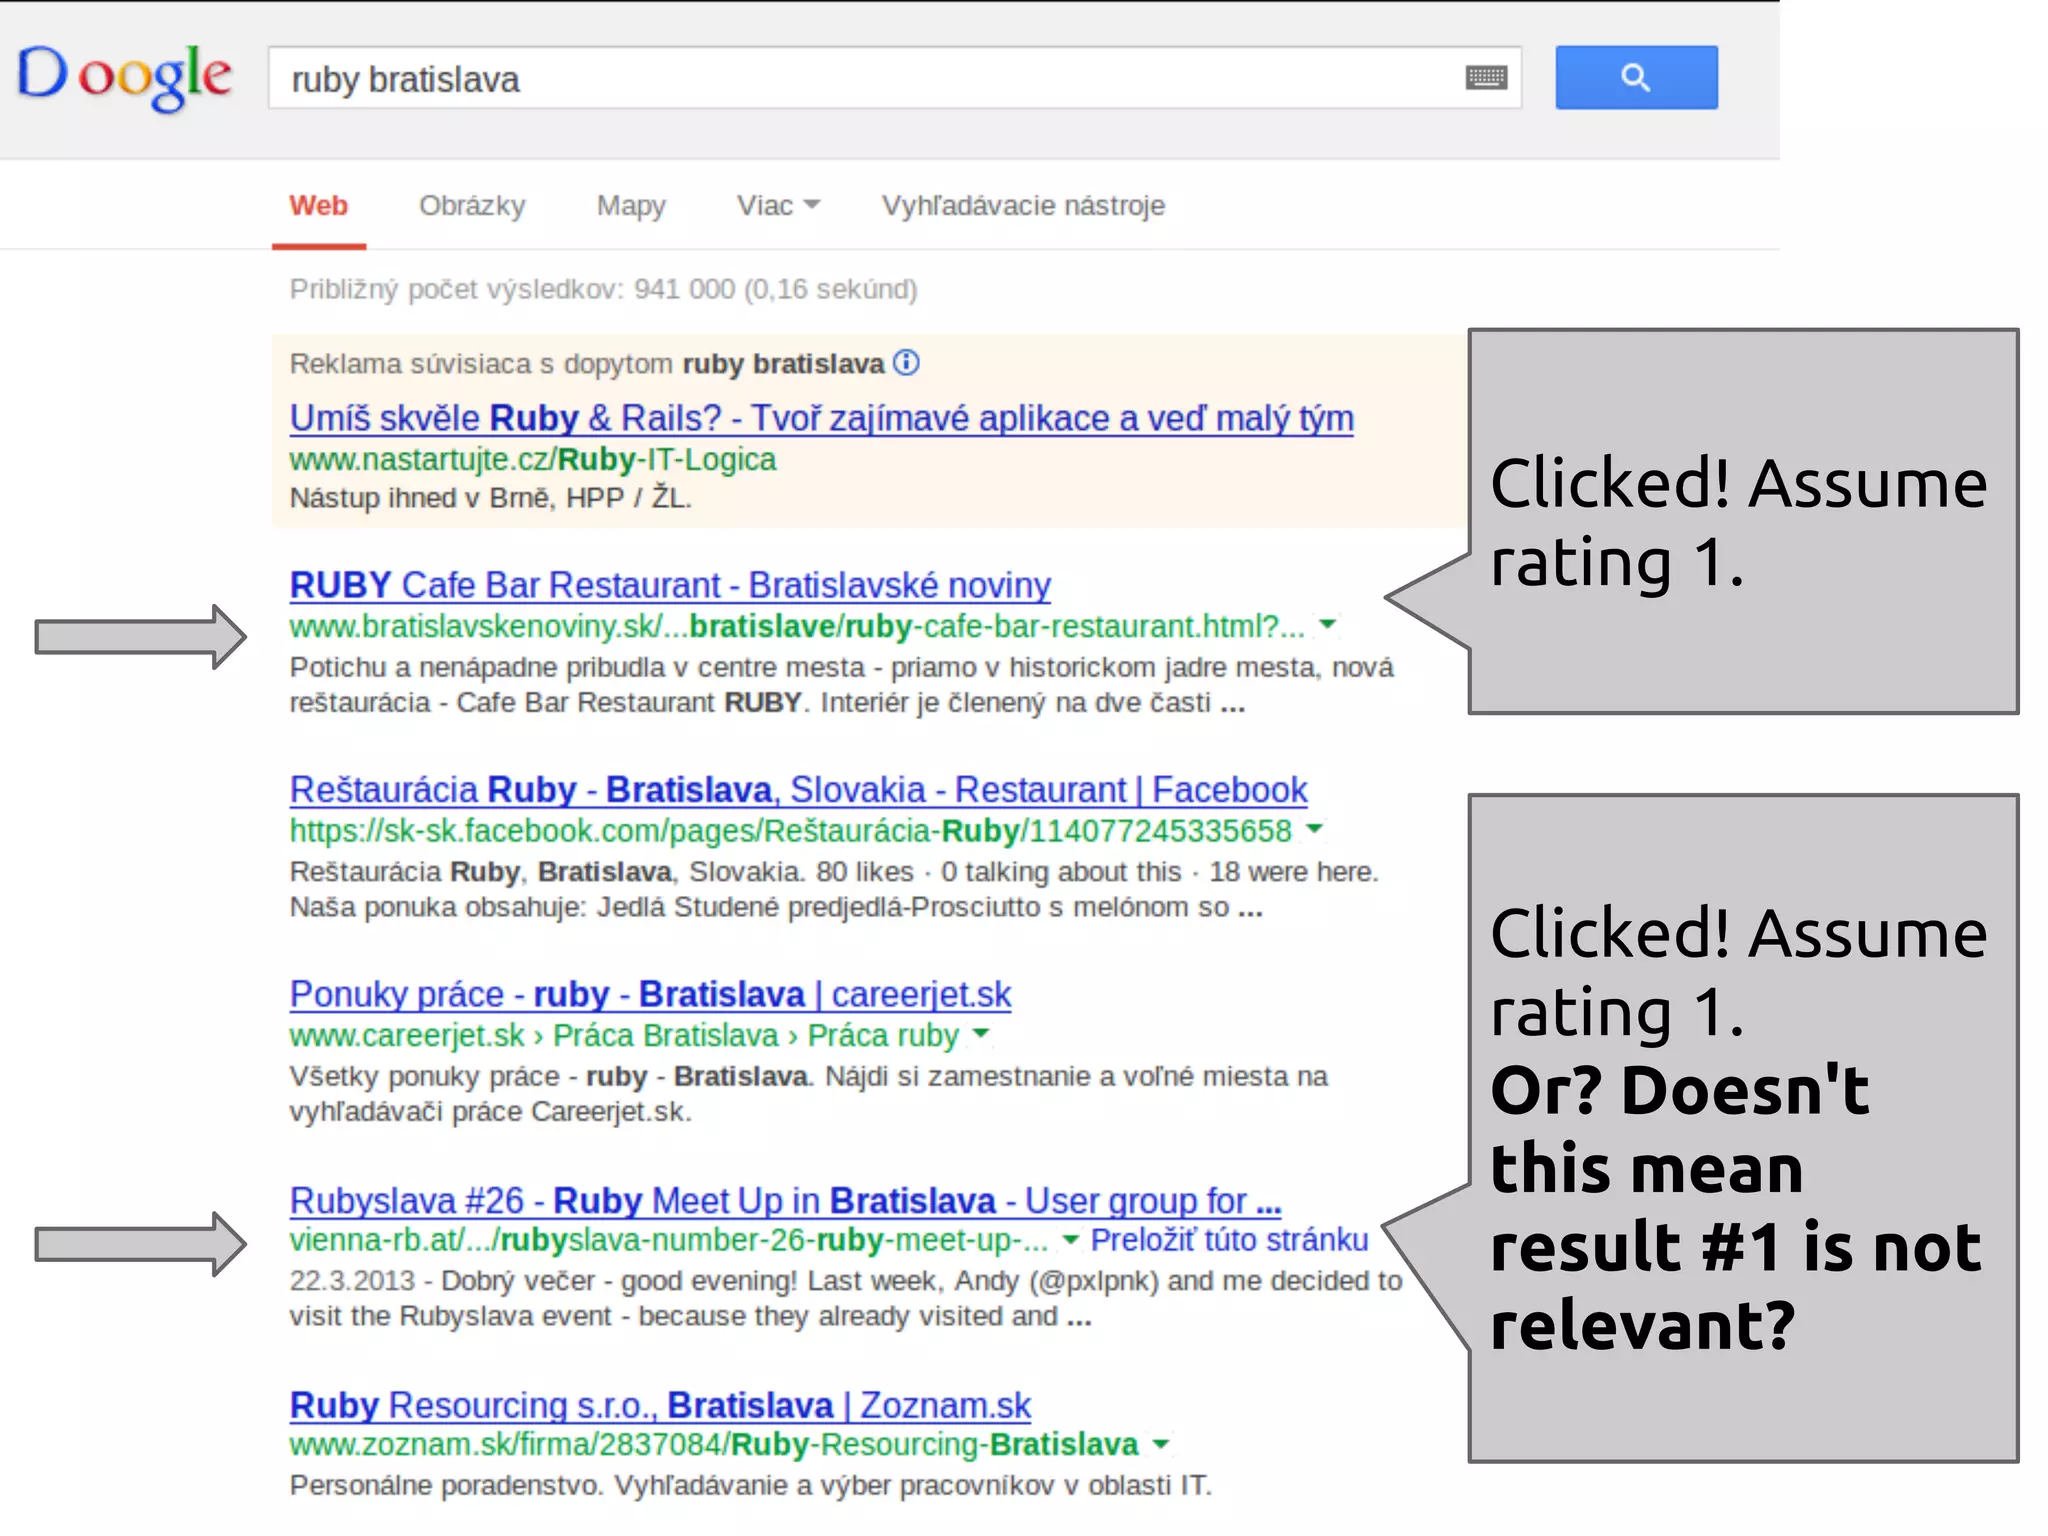The image size is (2048, 1536).
Task: Click snippet starting 'Všetky ponuky práce - ruby'
Action: (x=808, y=1093)
